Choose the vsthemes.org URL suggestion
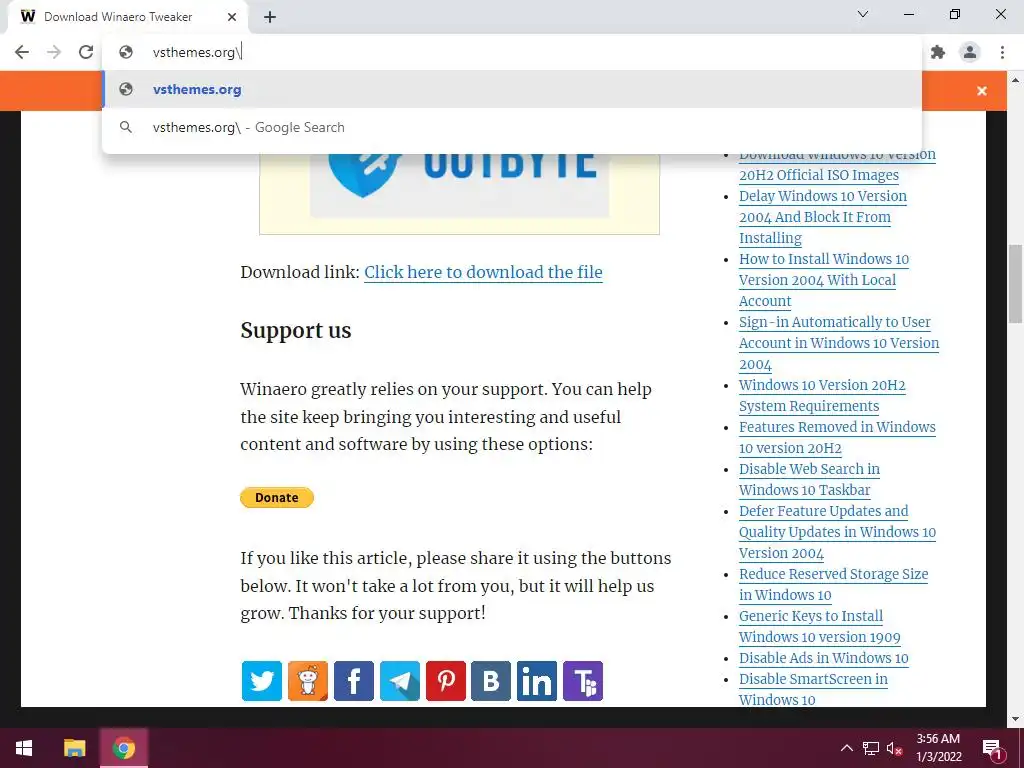The height and width of the screenshot is (768, 1024). [512, 89]
